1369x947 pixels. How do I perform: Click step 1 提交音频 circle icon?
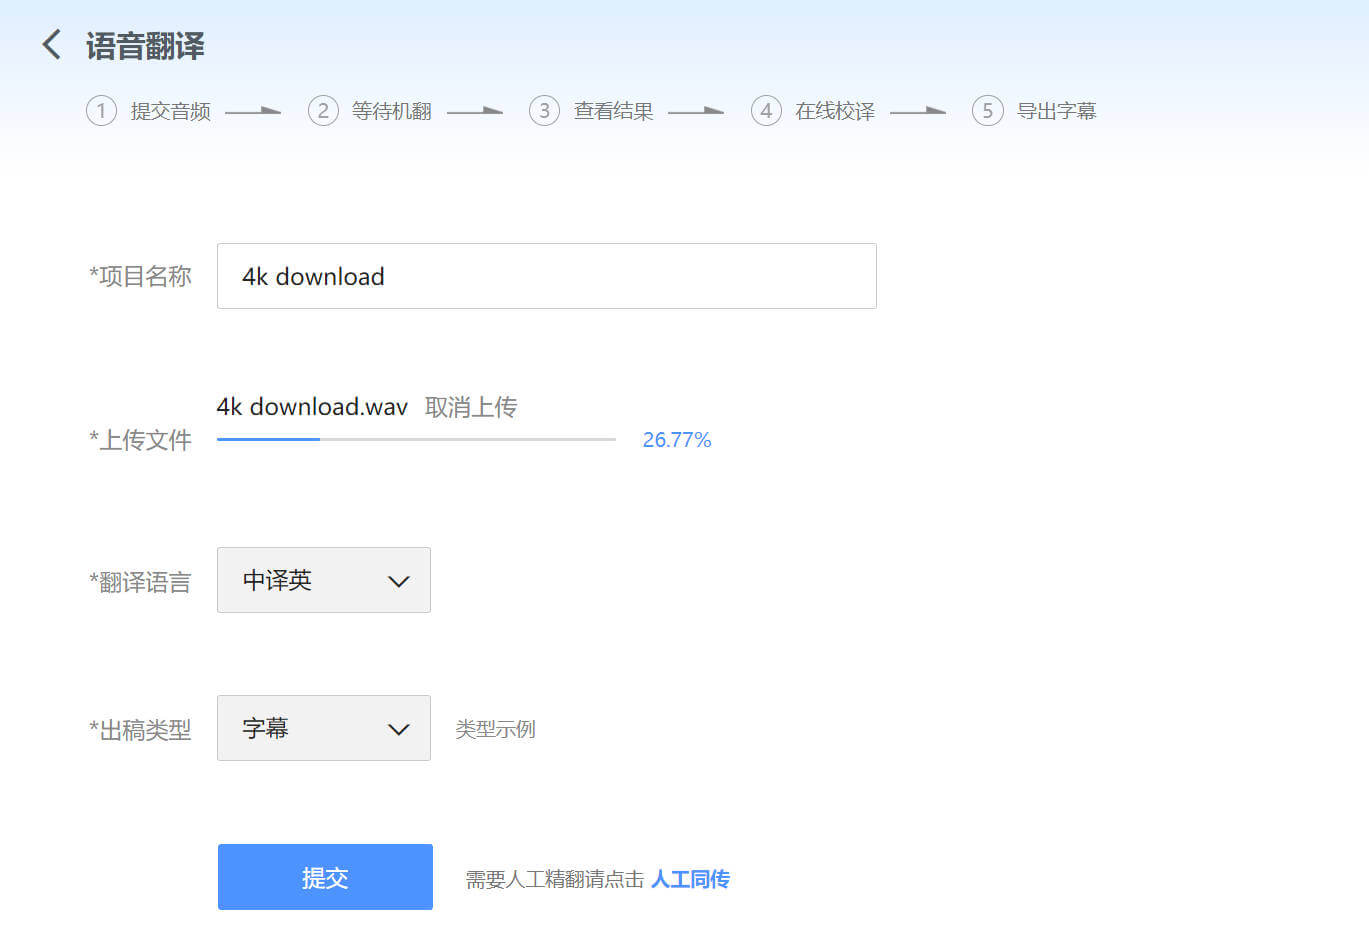tap(101, 110)
